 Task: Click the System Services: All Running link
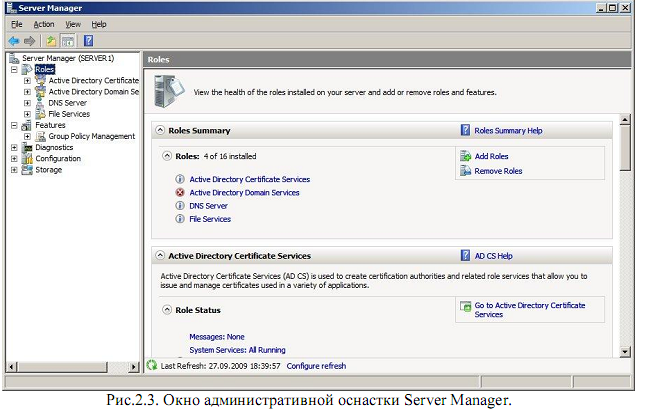tap(237, 350)
